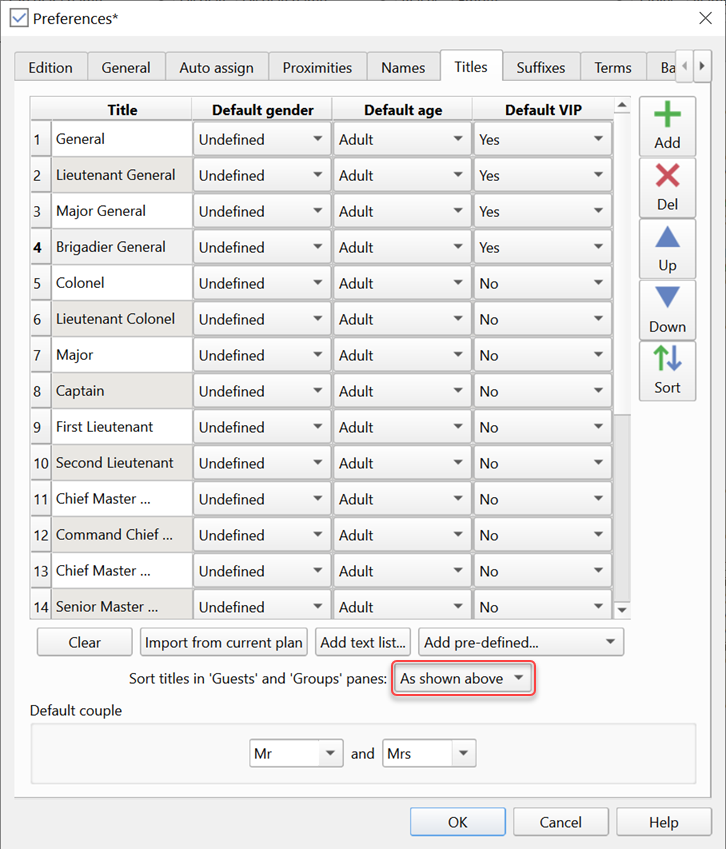
Task: Open Default VIP dropdown for General
Action: tap(541, 140)
